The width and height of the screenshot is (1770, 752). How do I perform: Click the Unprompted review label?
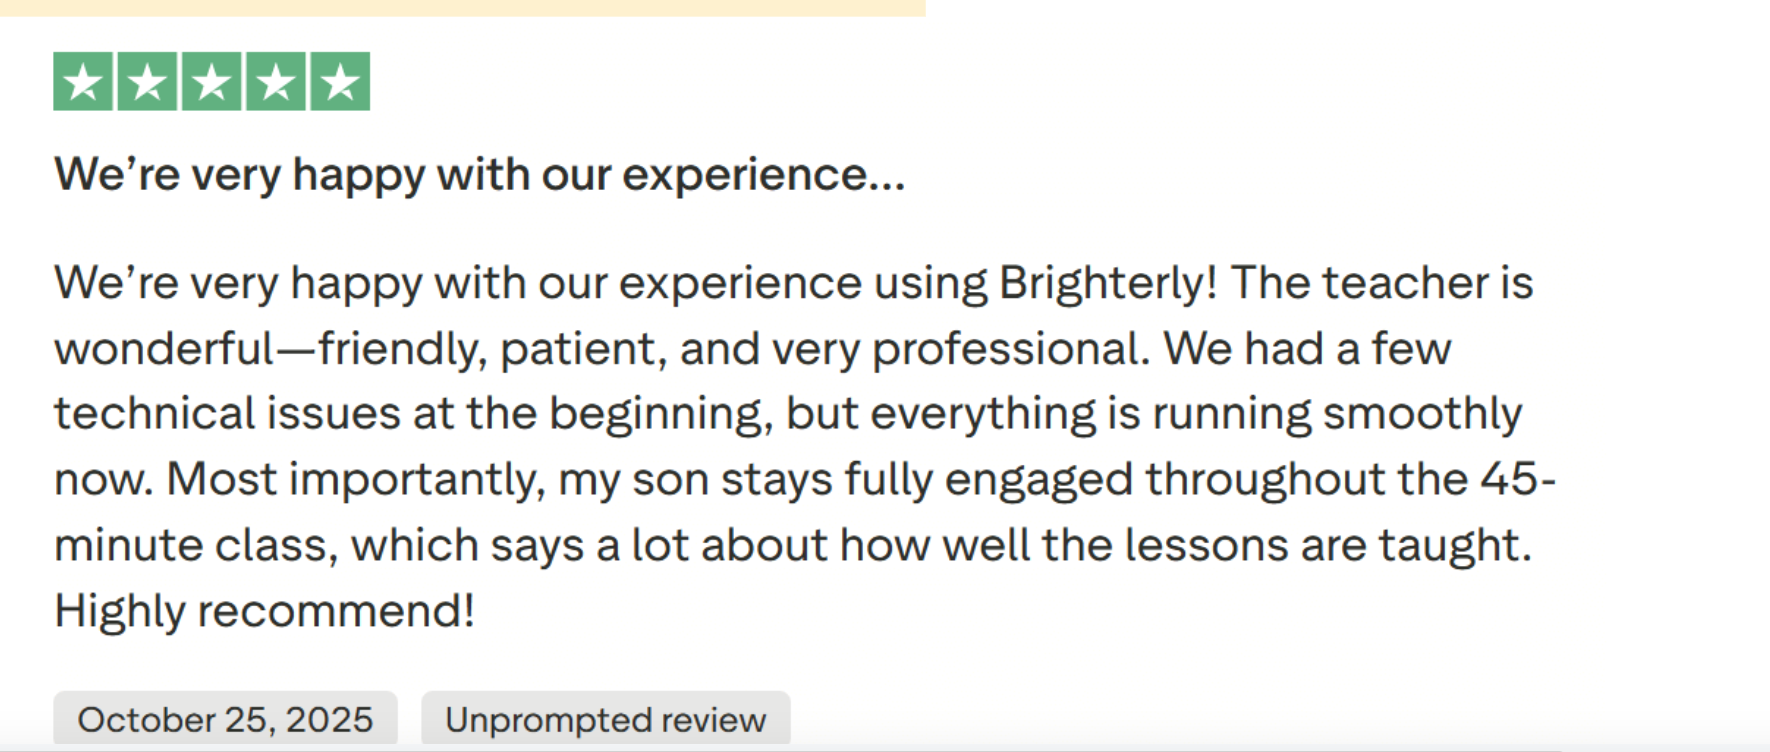(x=605, y=719)
